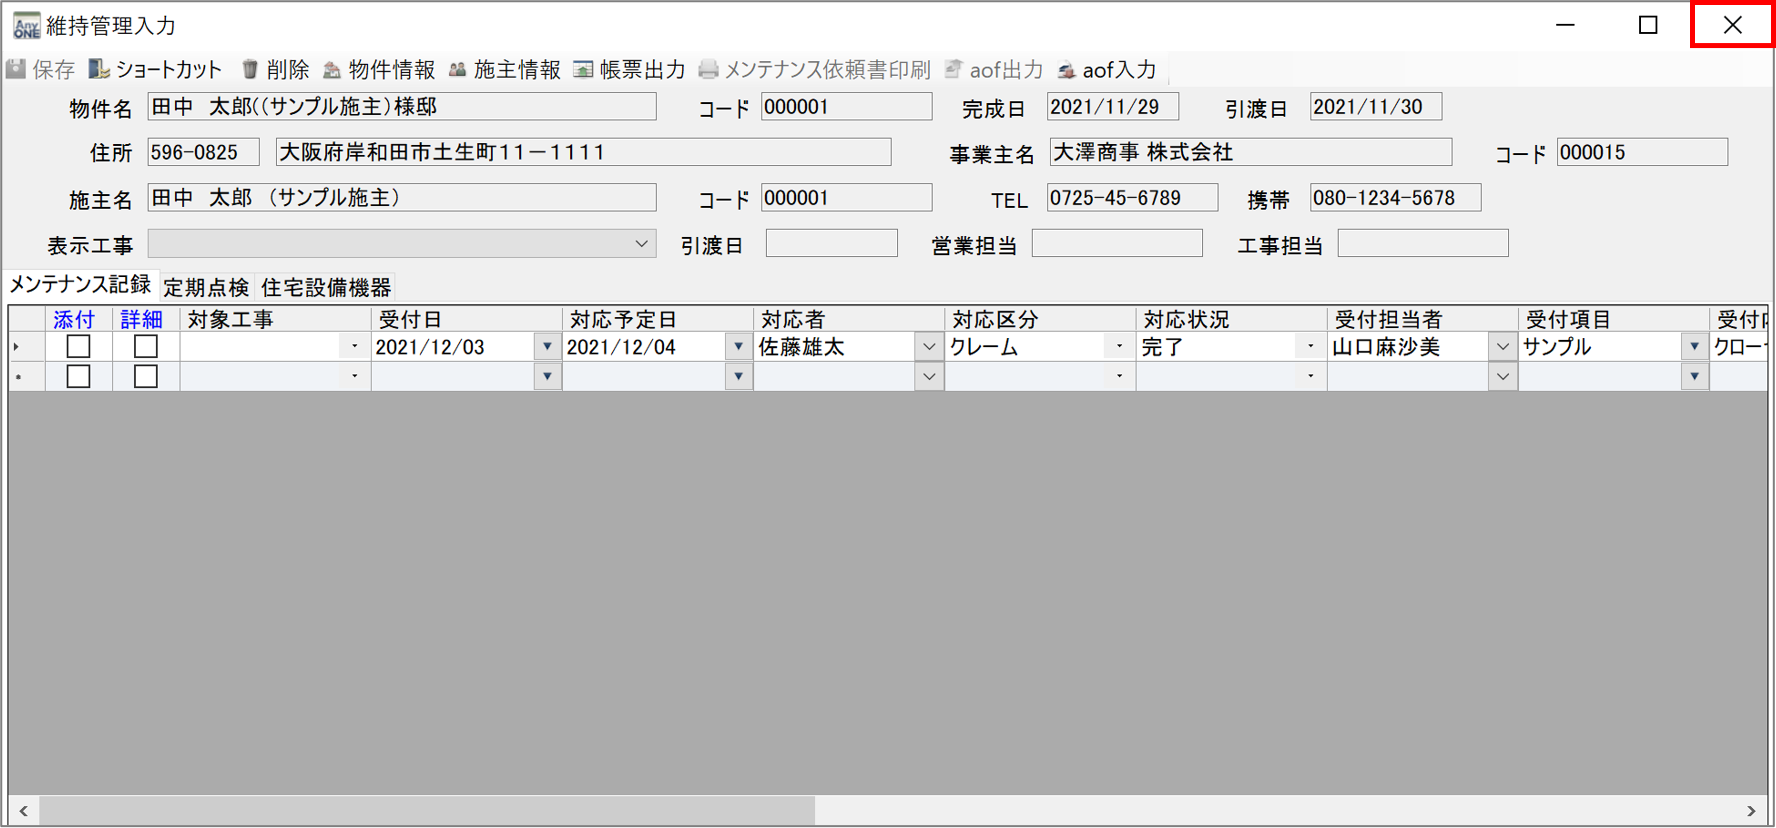Expand the 表示工事 dropdown

[641, 244]
